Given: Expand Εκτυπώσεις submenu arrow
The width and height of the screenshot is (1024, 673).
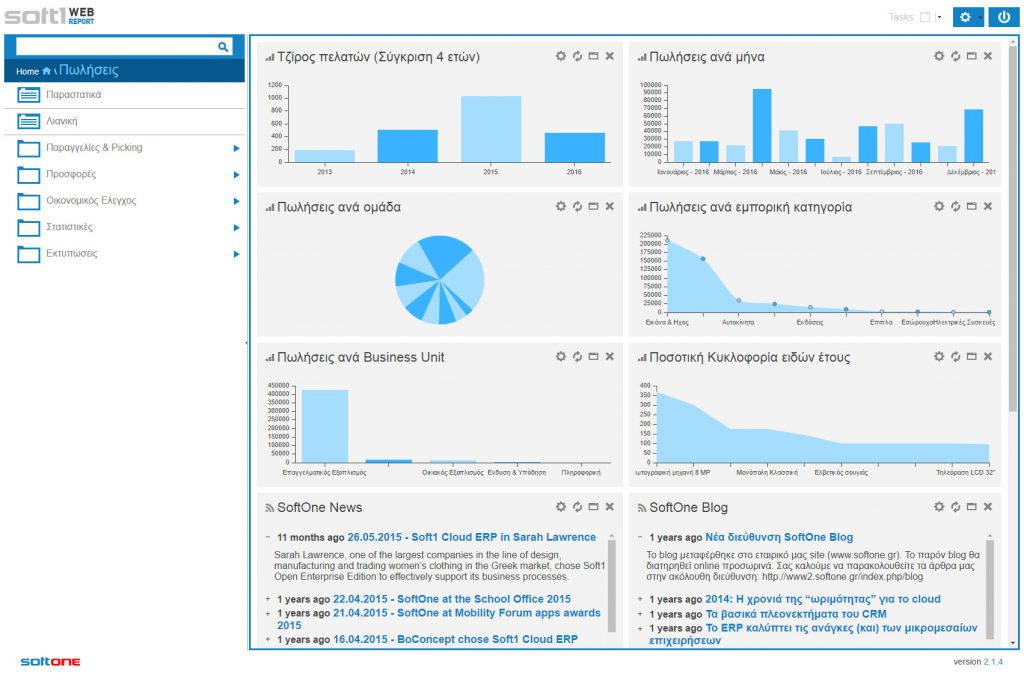Looking at the screenshot, I should click(x=236, y=254).
